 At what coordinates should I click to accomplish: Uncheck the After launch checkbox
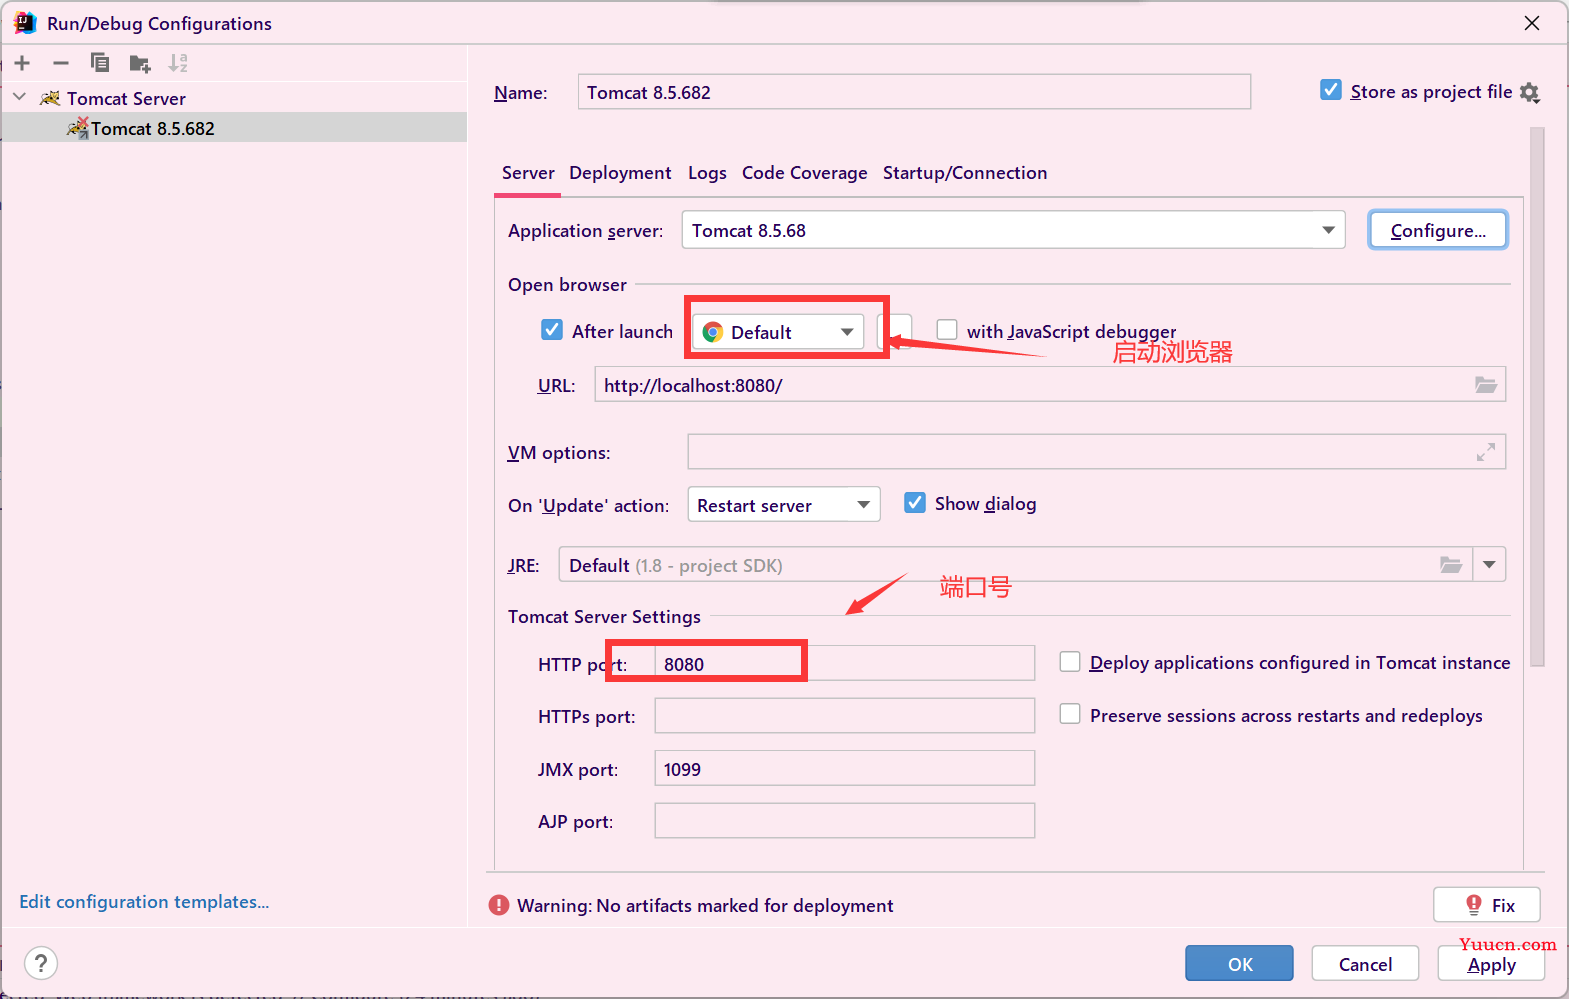coord(552,330)
